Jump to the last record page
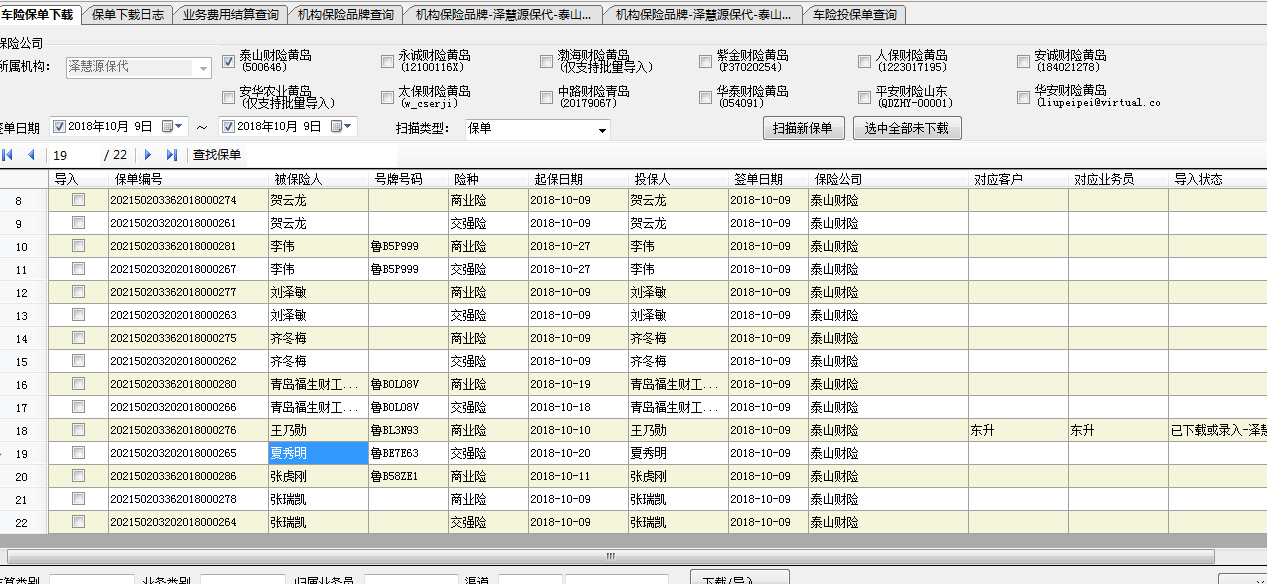The width and height of the screenshot is (1267, 584). (x=171, y=155)
